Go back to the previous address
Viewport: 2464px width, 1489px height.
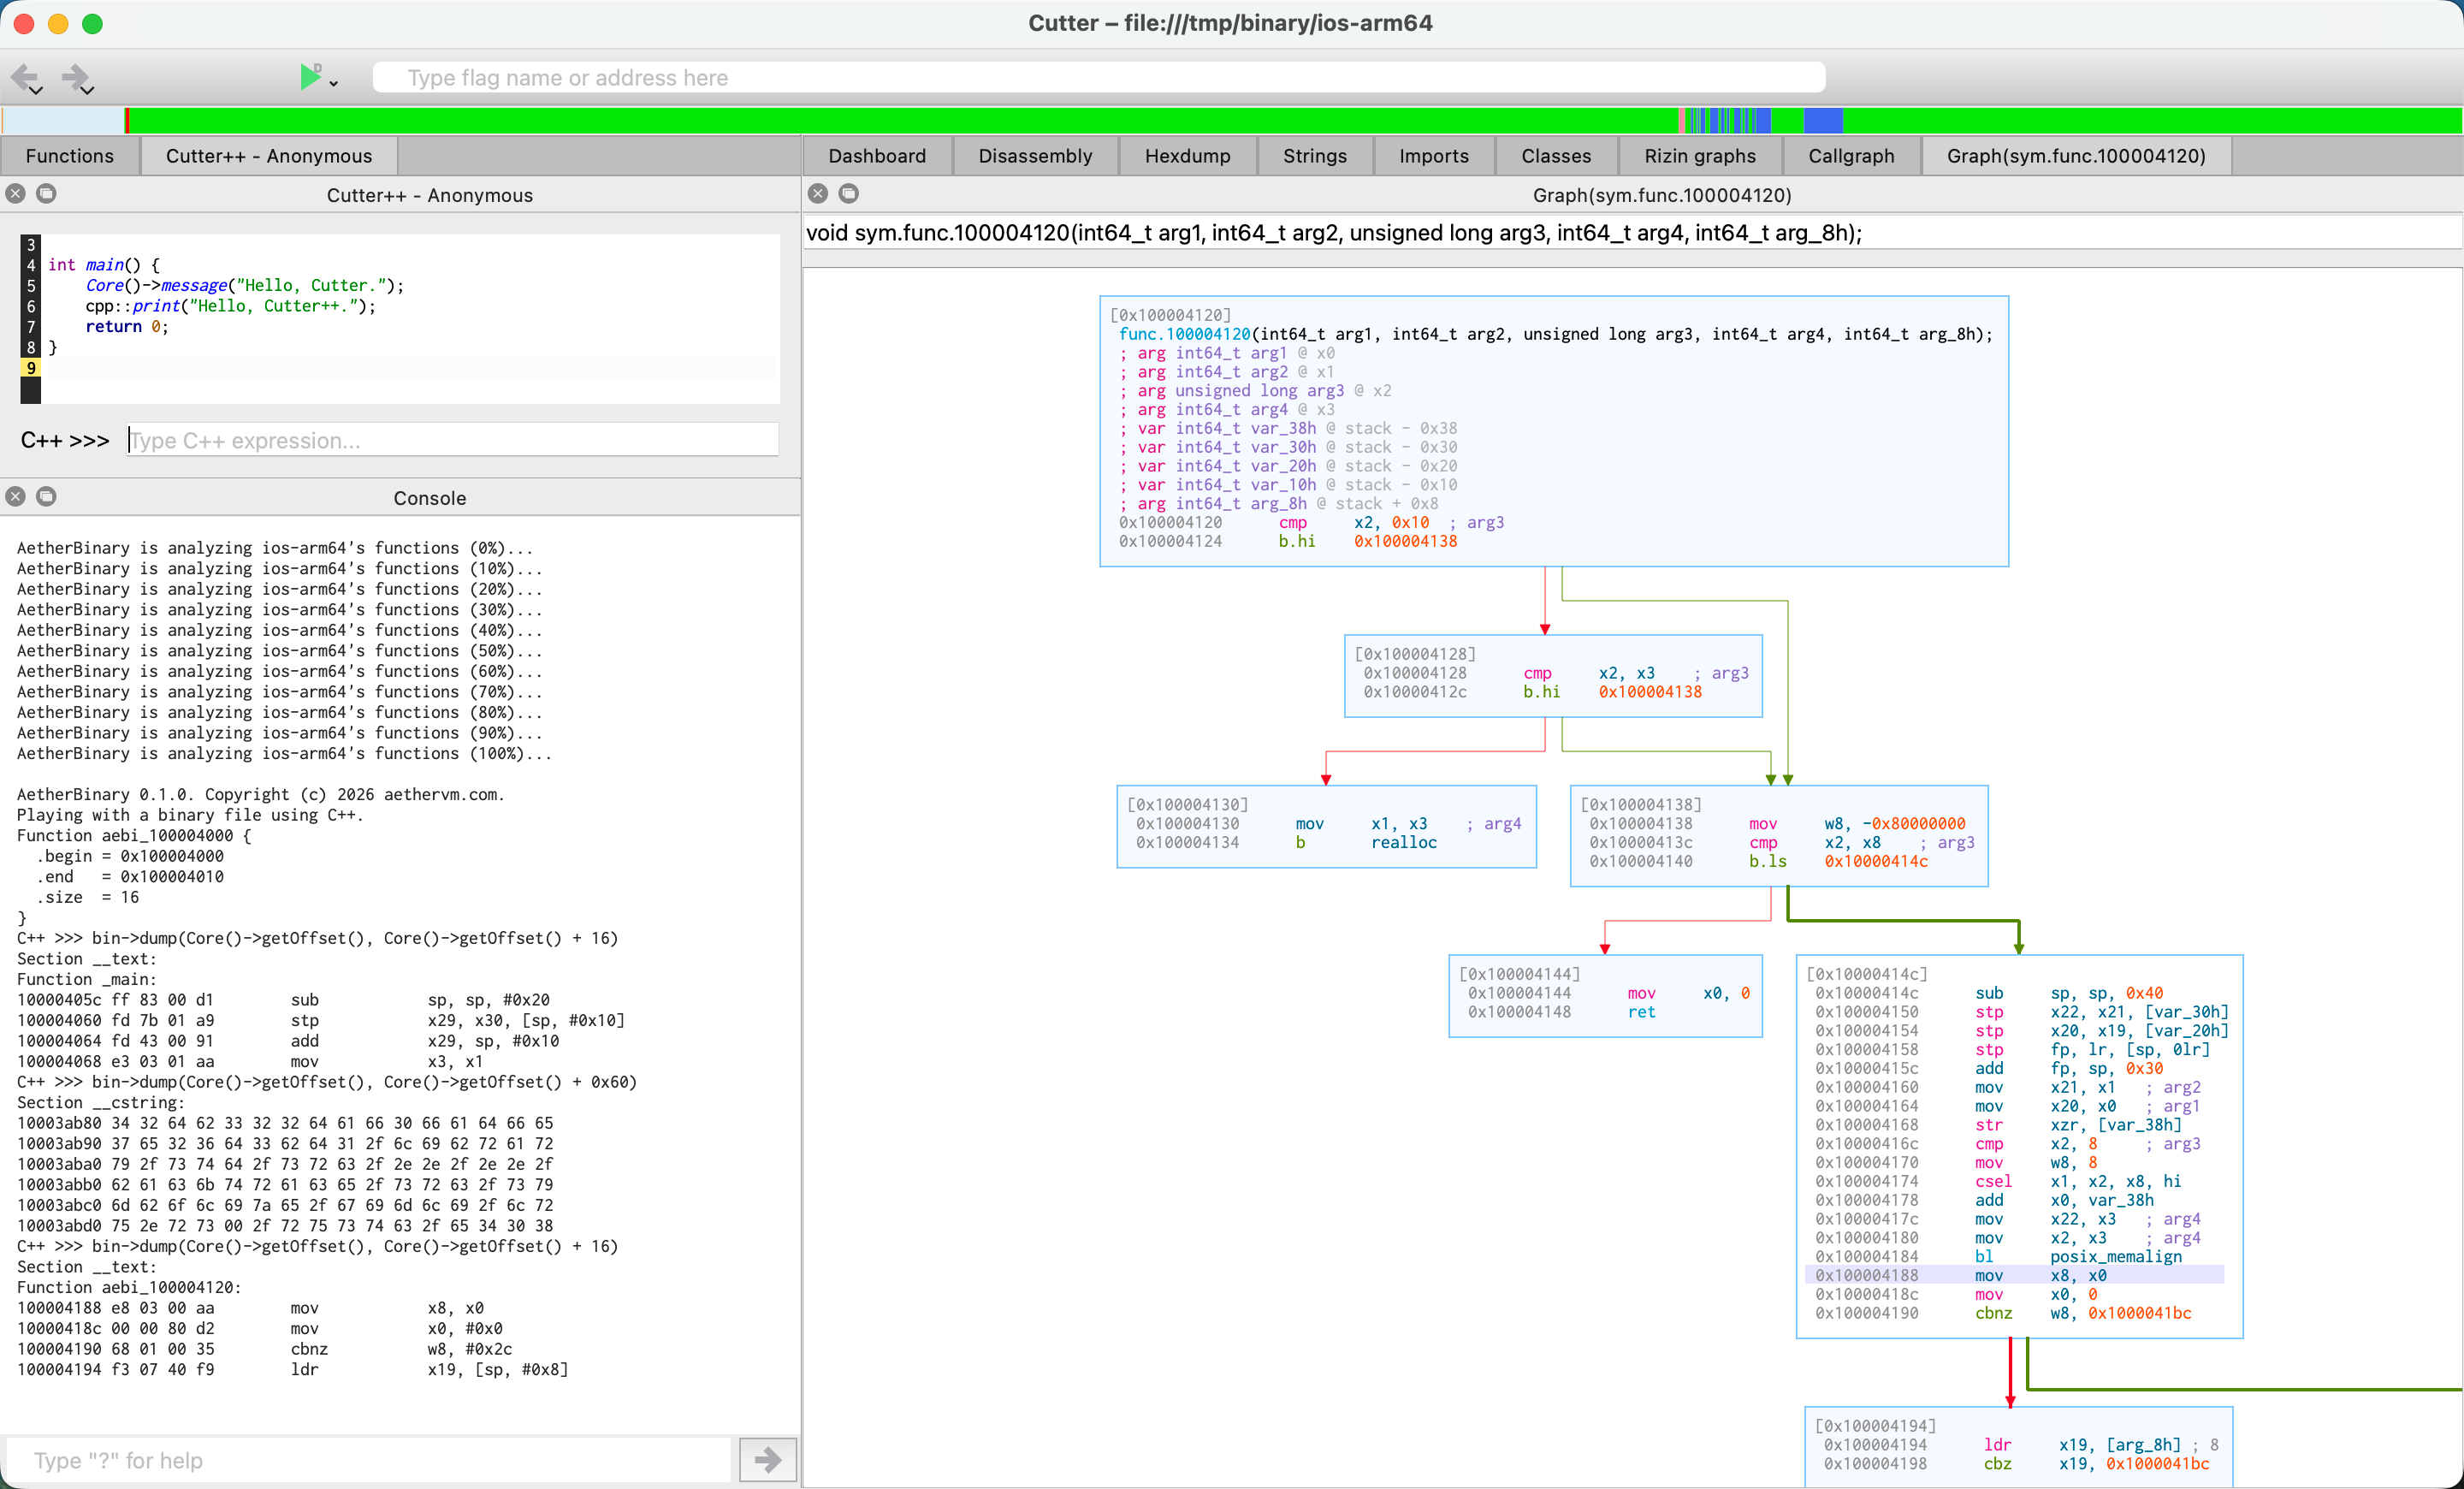tap(25, 78)
